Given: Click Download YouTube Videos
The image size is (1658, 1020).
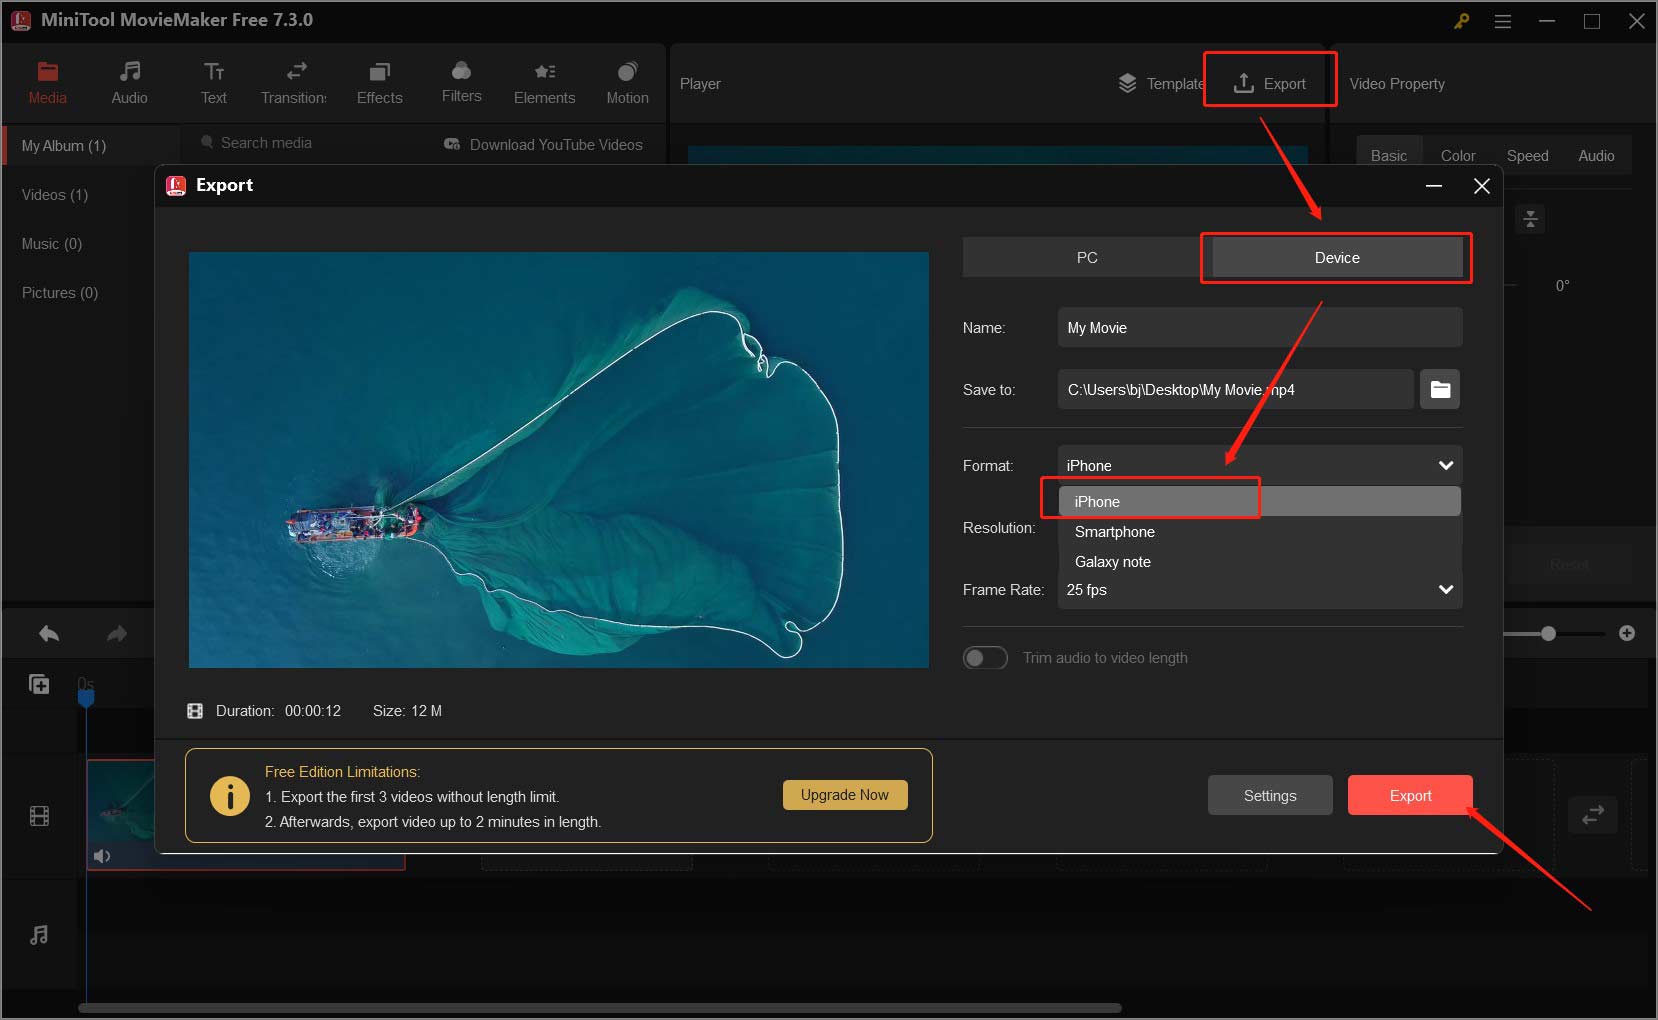Looking at the screenshot, I should tap(543, 144).
